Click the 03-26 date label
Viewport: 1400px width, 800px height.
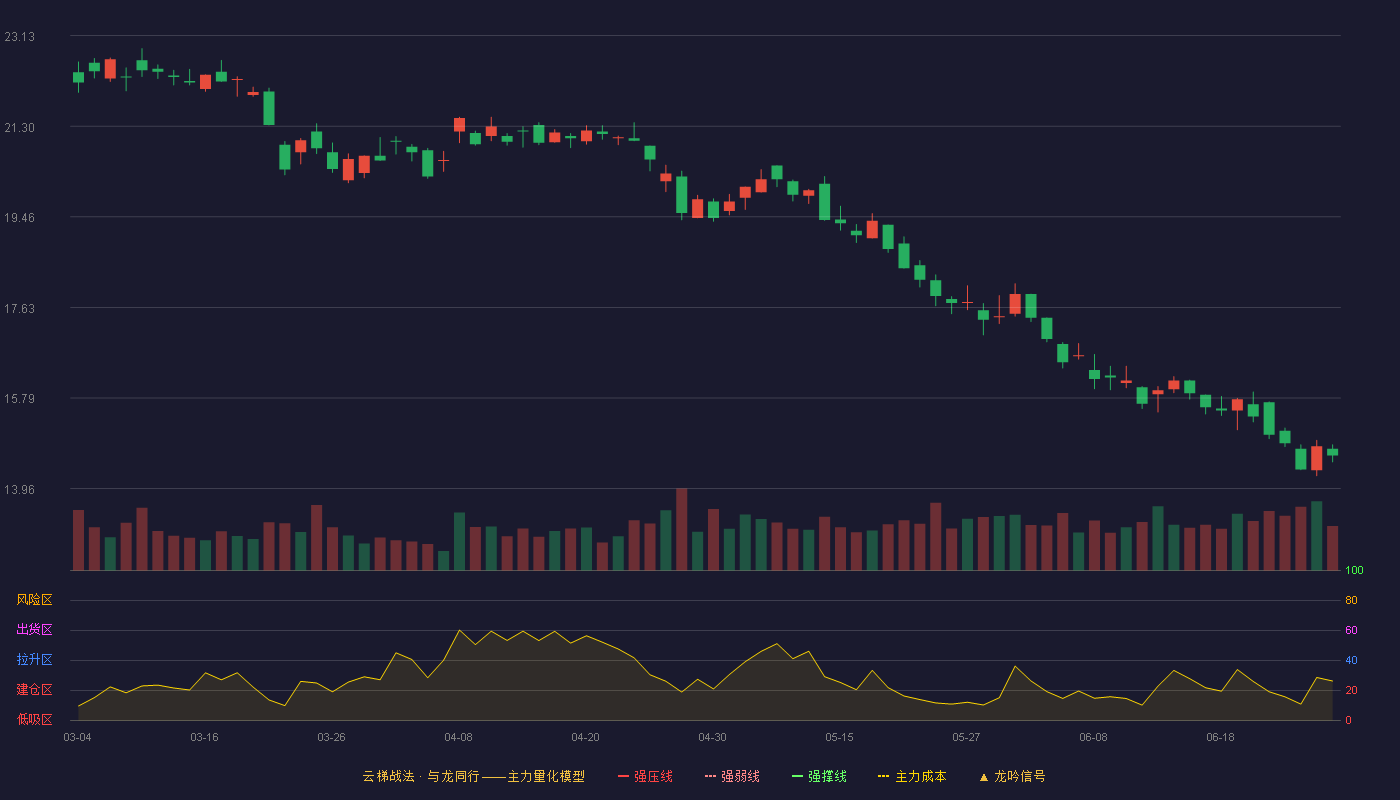pos(331,737)
